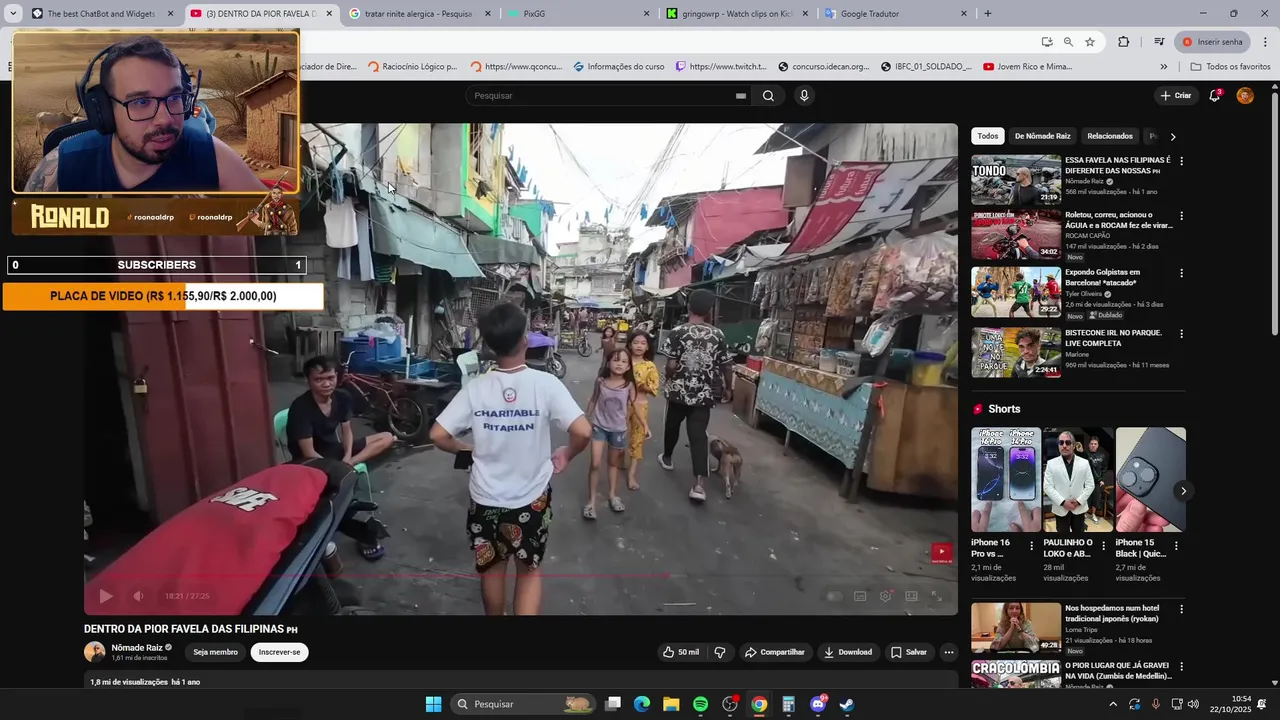Open options for Expondo Golpistas em Barcelona video
Screen dimensions: 1280x720
[1181, 273]
